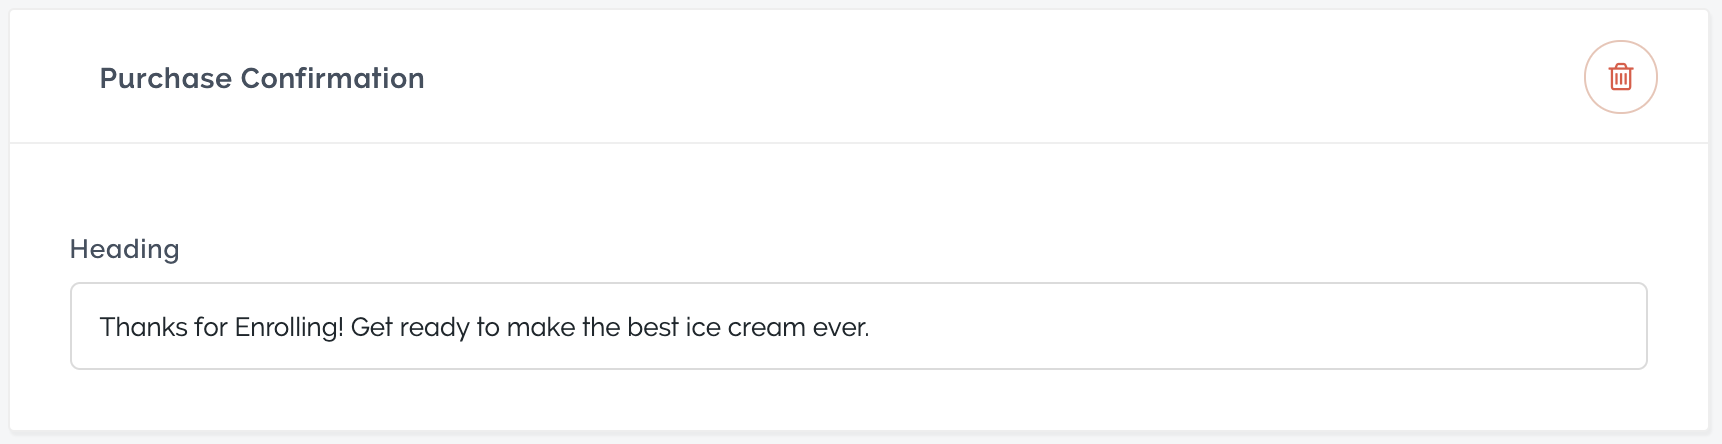Remove this section using the trash button

click(x=1620, y=77)
